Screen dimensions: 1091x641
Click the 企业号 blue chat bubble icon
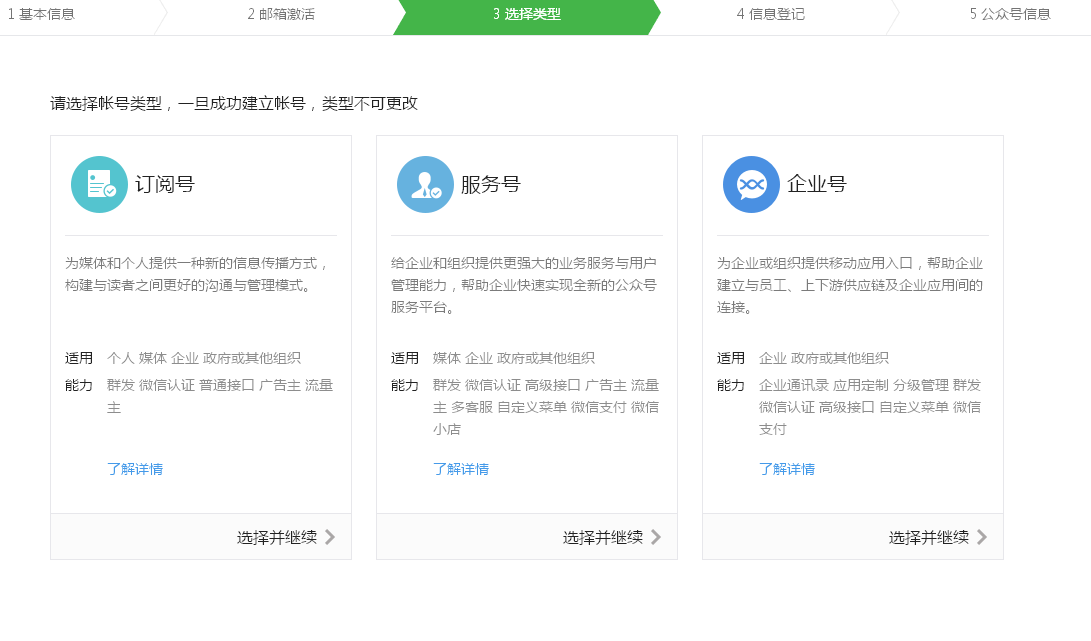(x=751, y=185)
